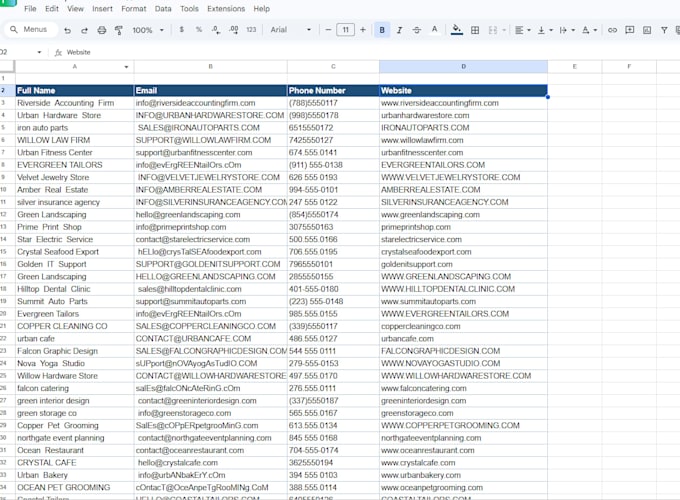Select the Email header cell
This screenshot has width=680, height=500.
210,91
